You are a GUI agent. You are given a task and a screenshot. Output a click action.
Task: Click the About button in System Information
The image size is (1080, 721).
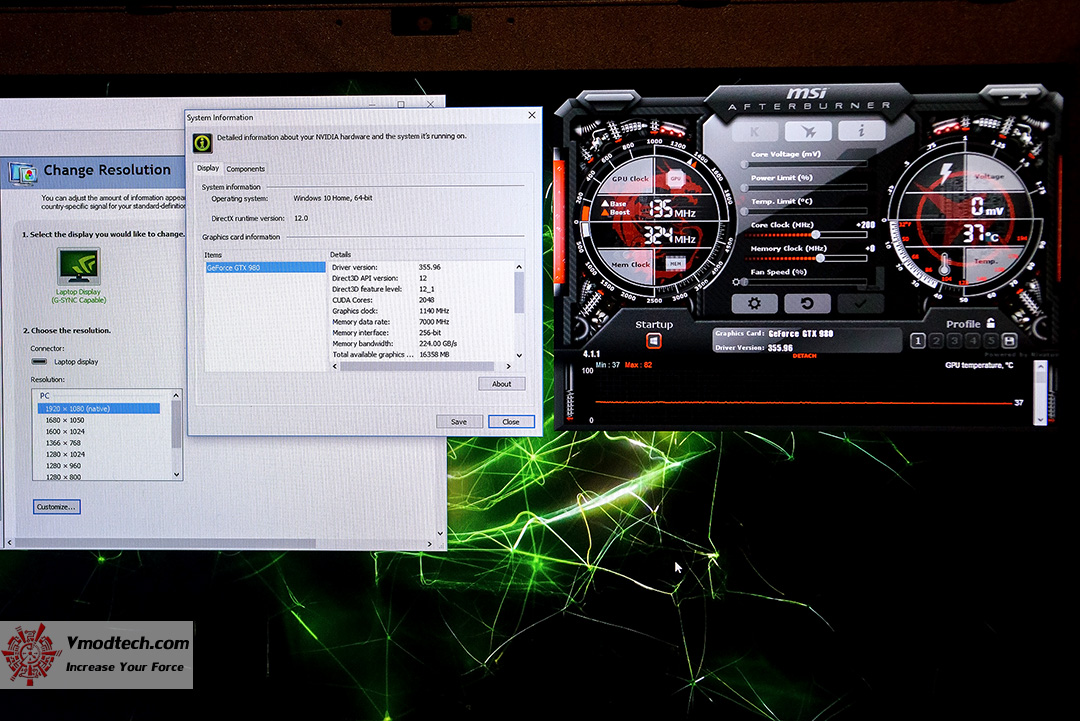click(x=501, y=384)
